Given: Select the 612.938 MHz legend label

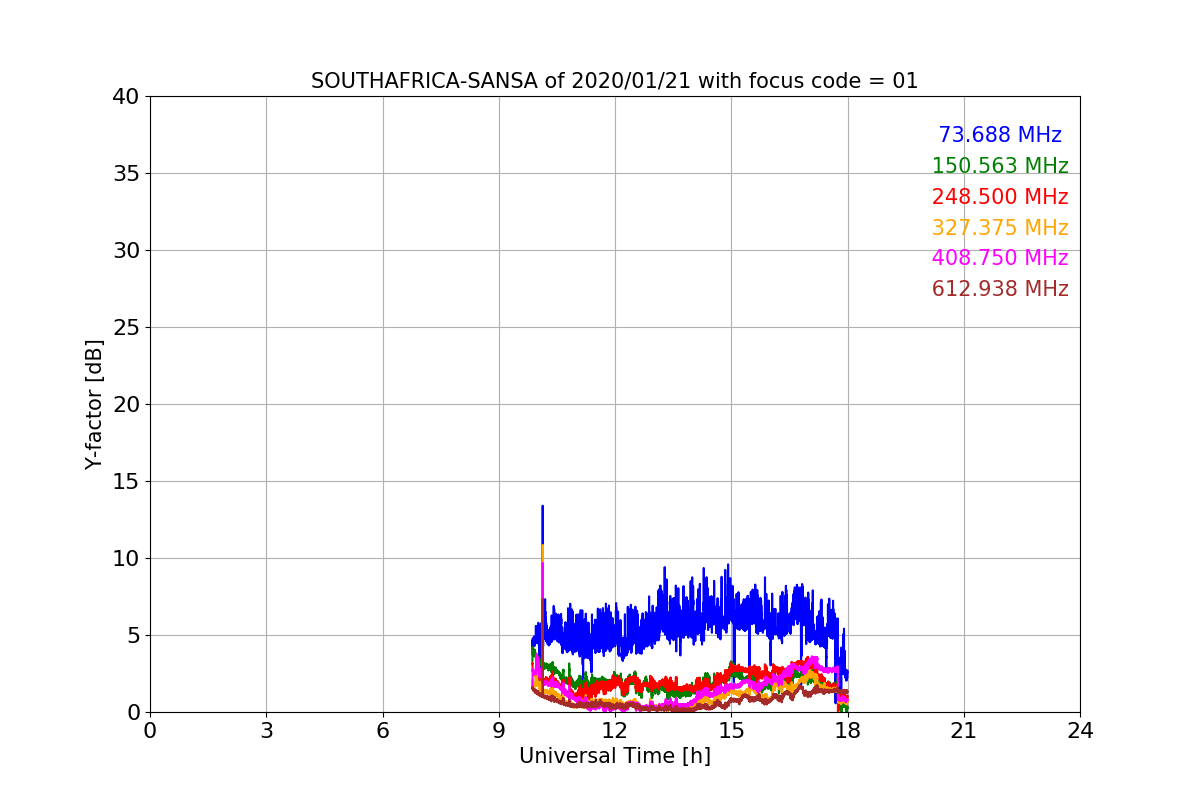Looking at the screenshot, I should [x=1000, y=289].
